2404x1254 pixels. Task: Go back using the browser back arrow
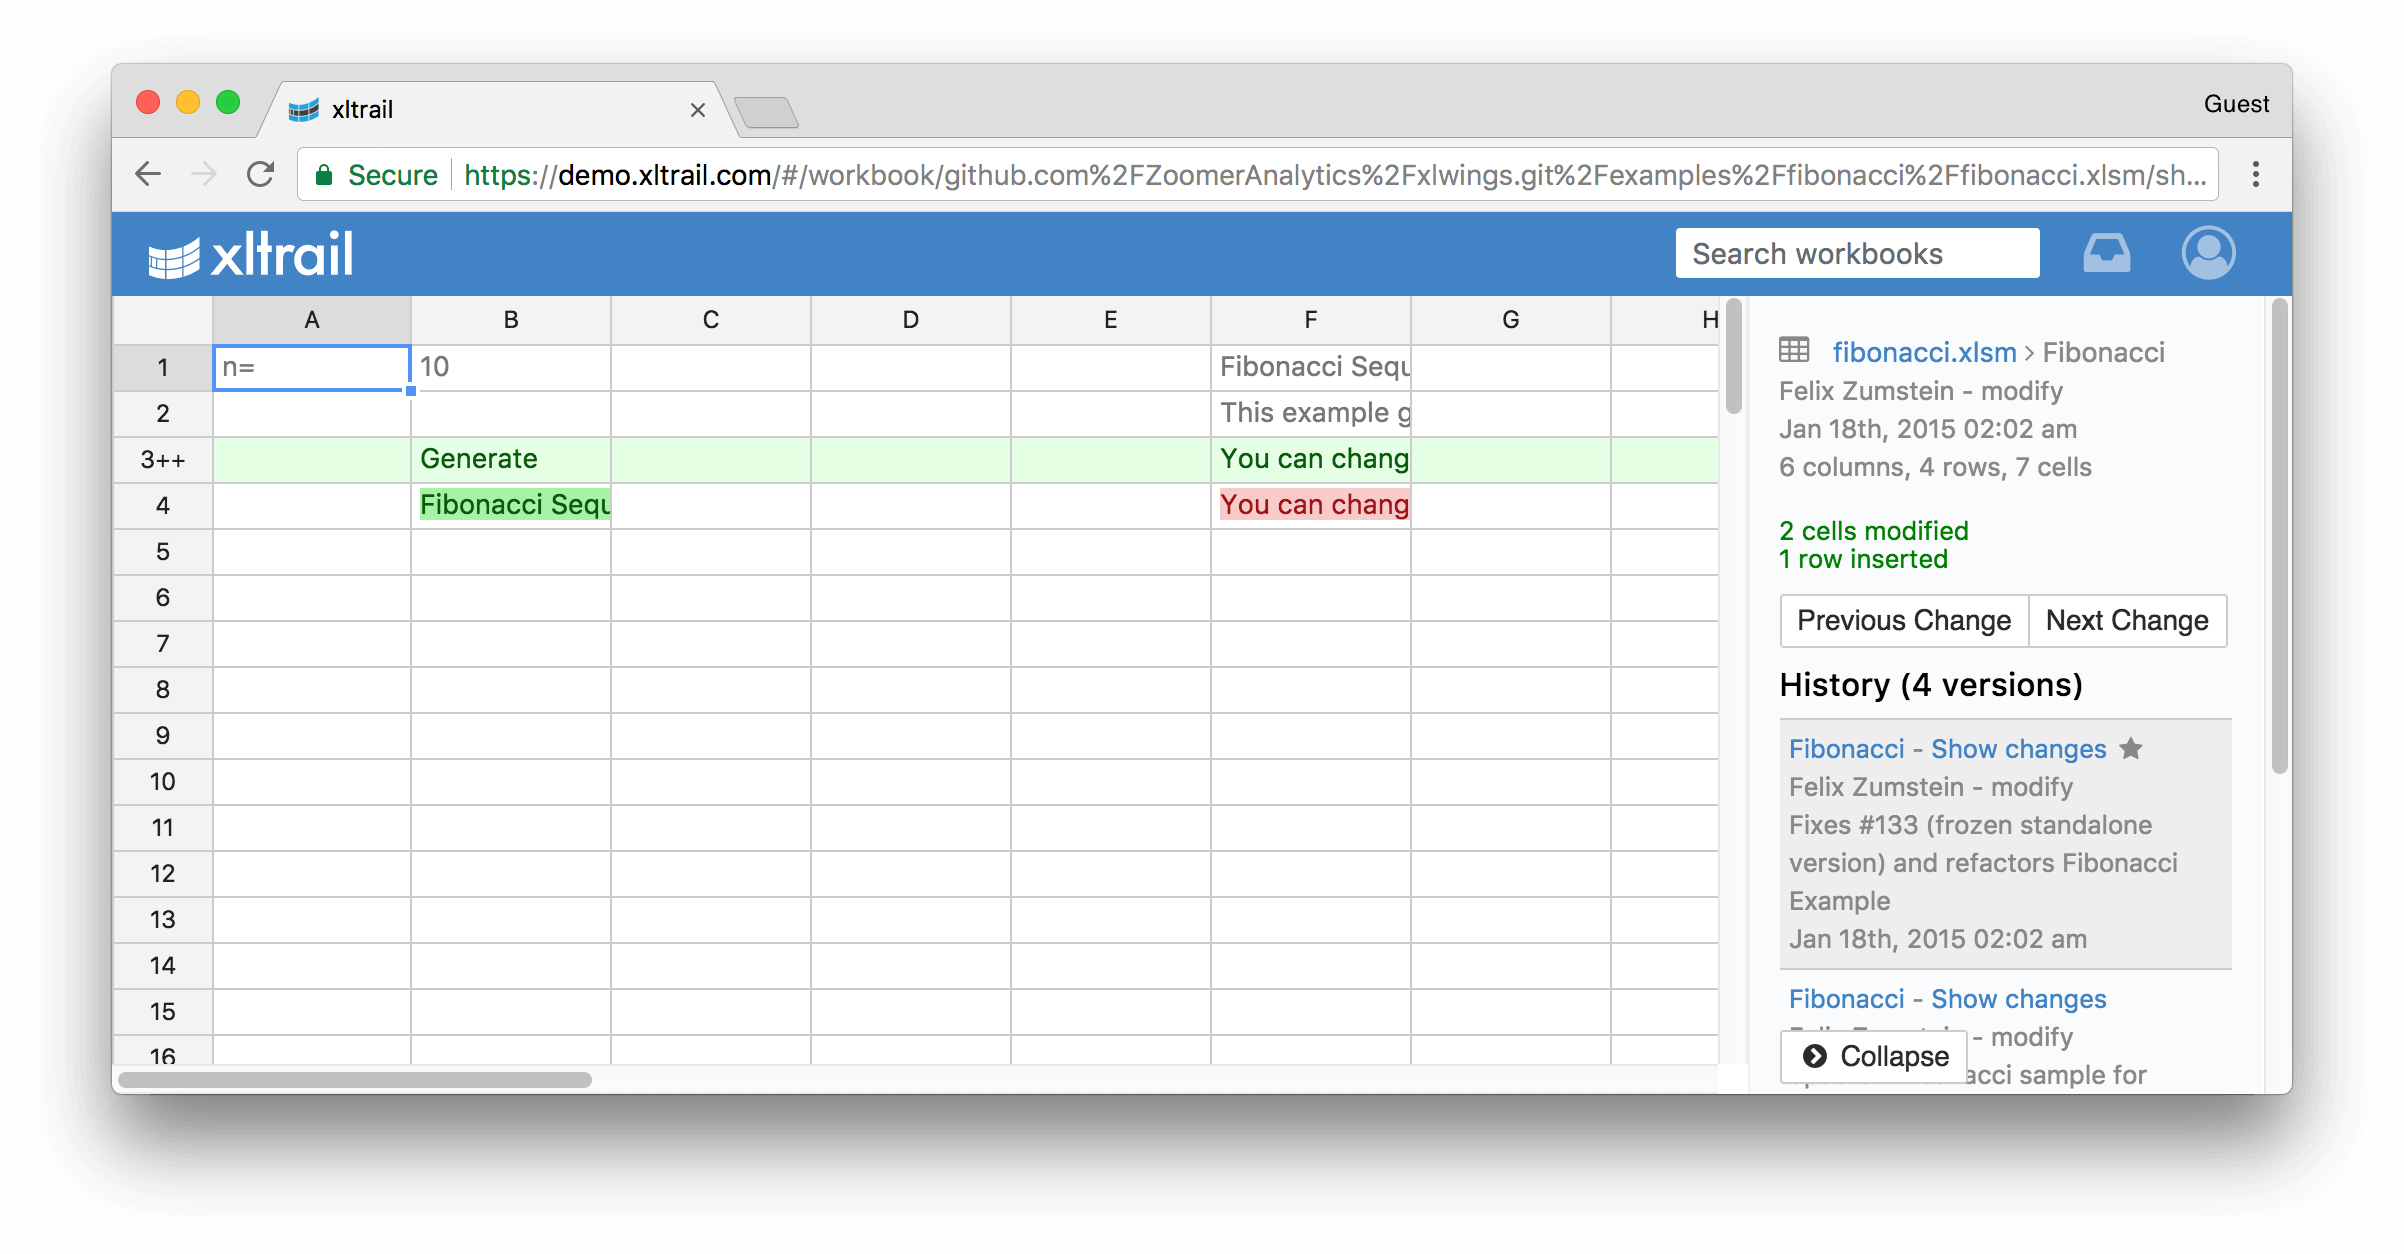(x=148, y=174)
